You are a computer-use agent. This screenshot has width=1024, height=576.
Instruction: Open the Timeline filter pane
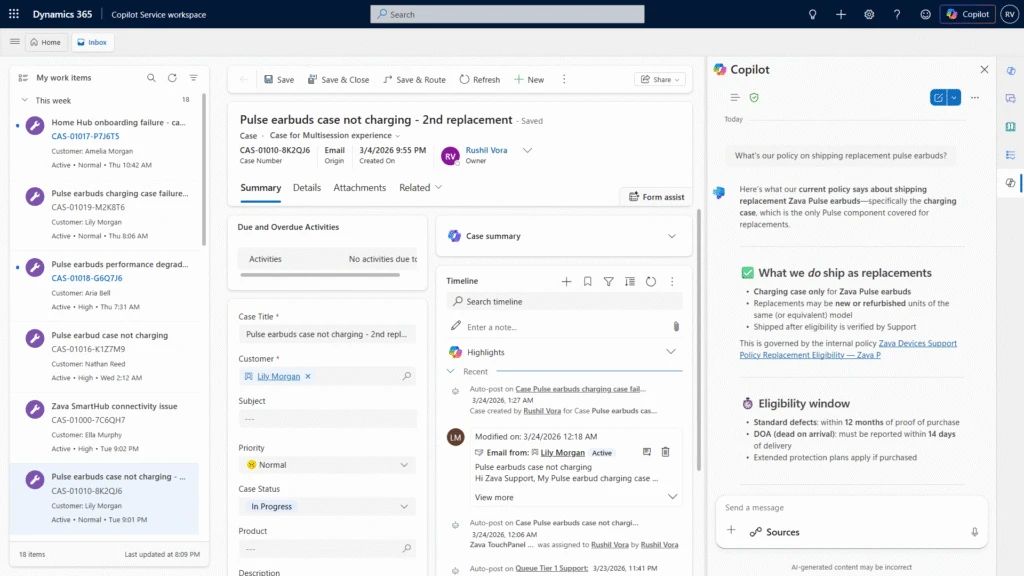(x=608, y=281)
